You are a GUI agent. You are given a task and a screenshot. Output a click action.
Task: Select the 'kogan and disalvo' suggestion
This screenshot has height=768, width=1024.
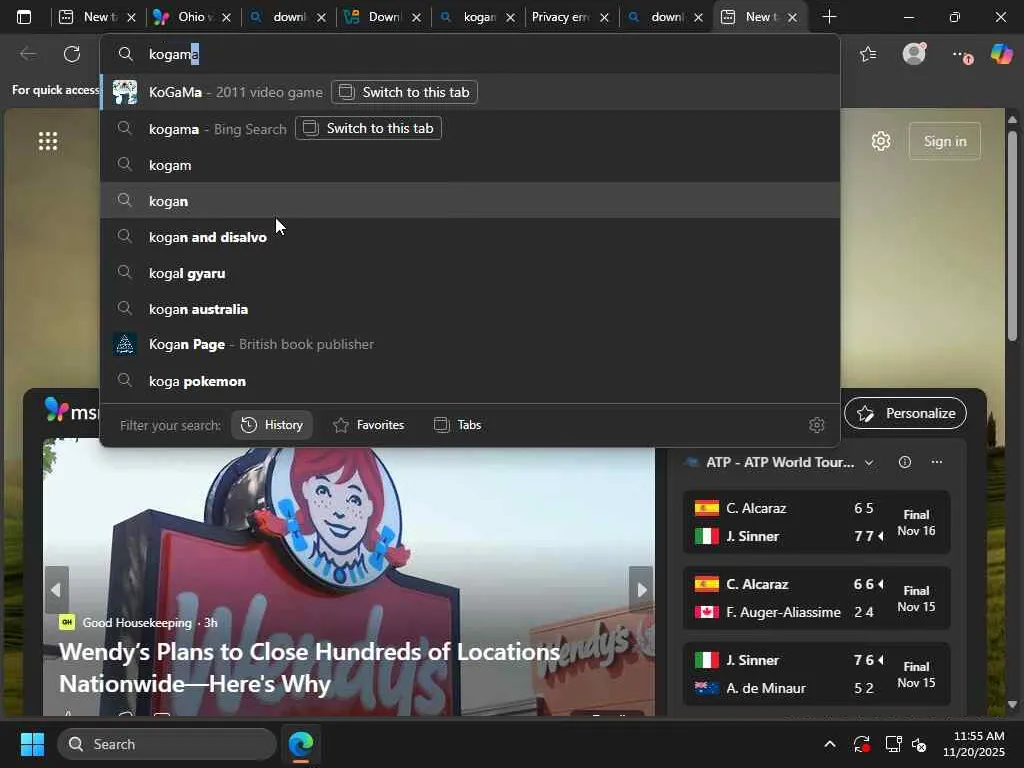tap(470, 237)
